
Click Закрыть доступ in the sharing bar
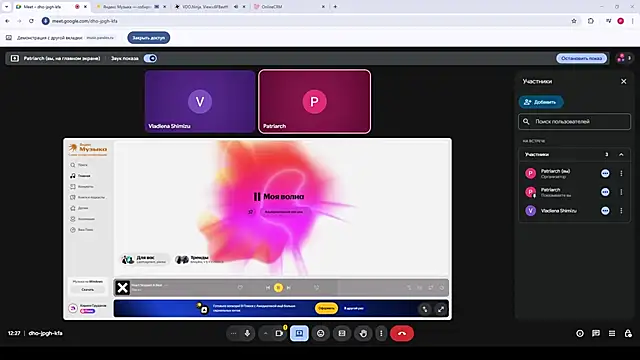[149, 38]
